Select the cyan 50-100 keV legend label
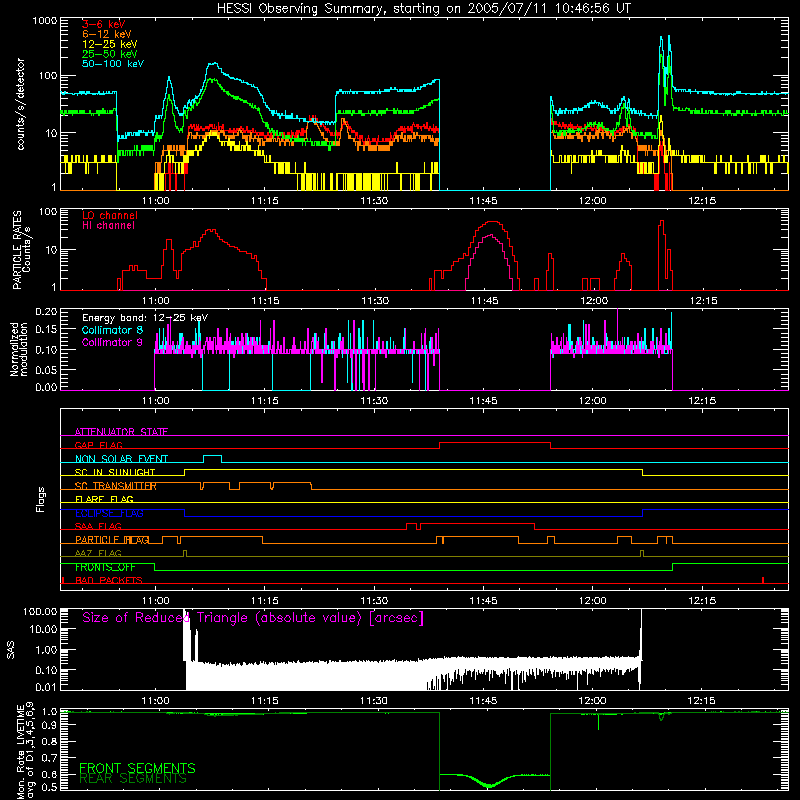800x800 pixels. tap(113, 64)
